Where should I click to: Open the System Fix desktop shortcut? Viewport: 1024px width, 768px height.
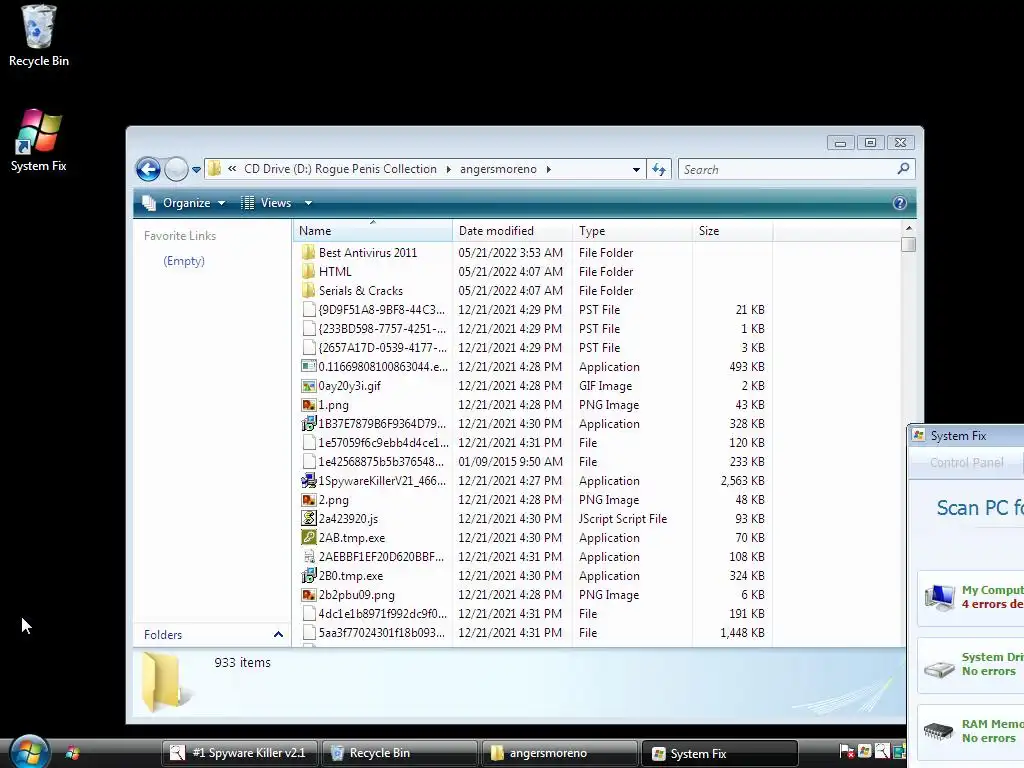point(39,140)
